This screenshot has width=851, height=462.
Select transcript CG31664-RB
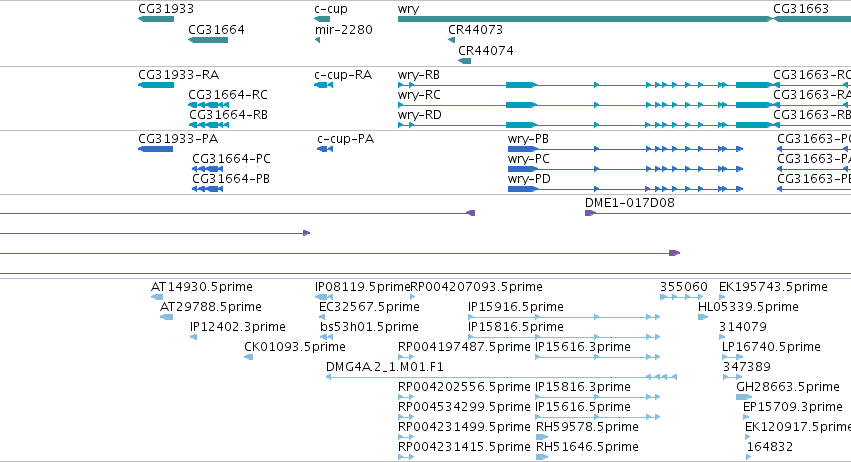click(208, 125)
